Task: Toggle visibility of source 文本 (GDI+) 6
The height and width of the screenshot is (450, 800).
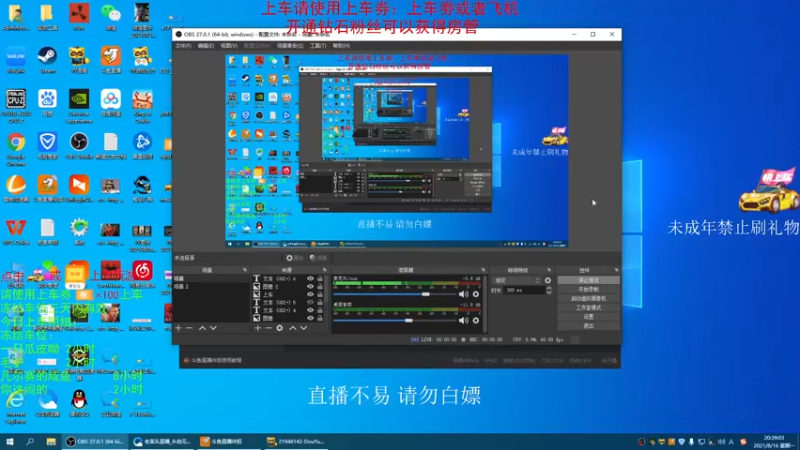Action: 310,279
